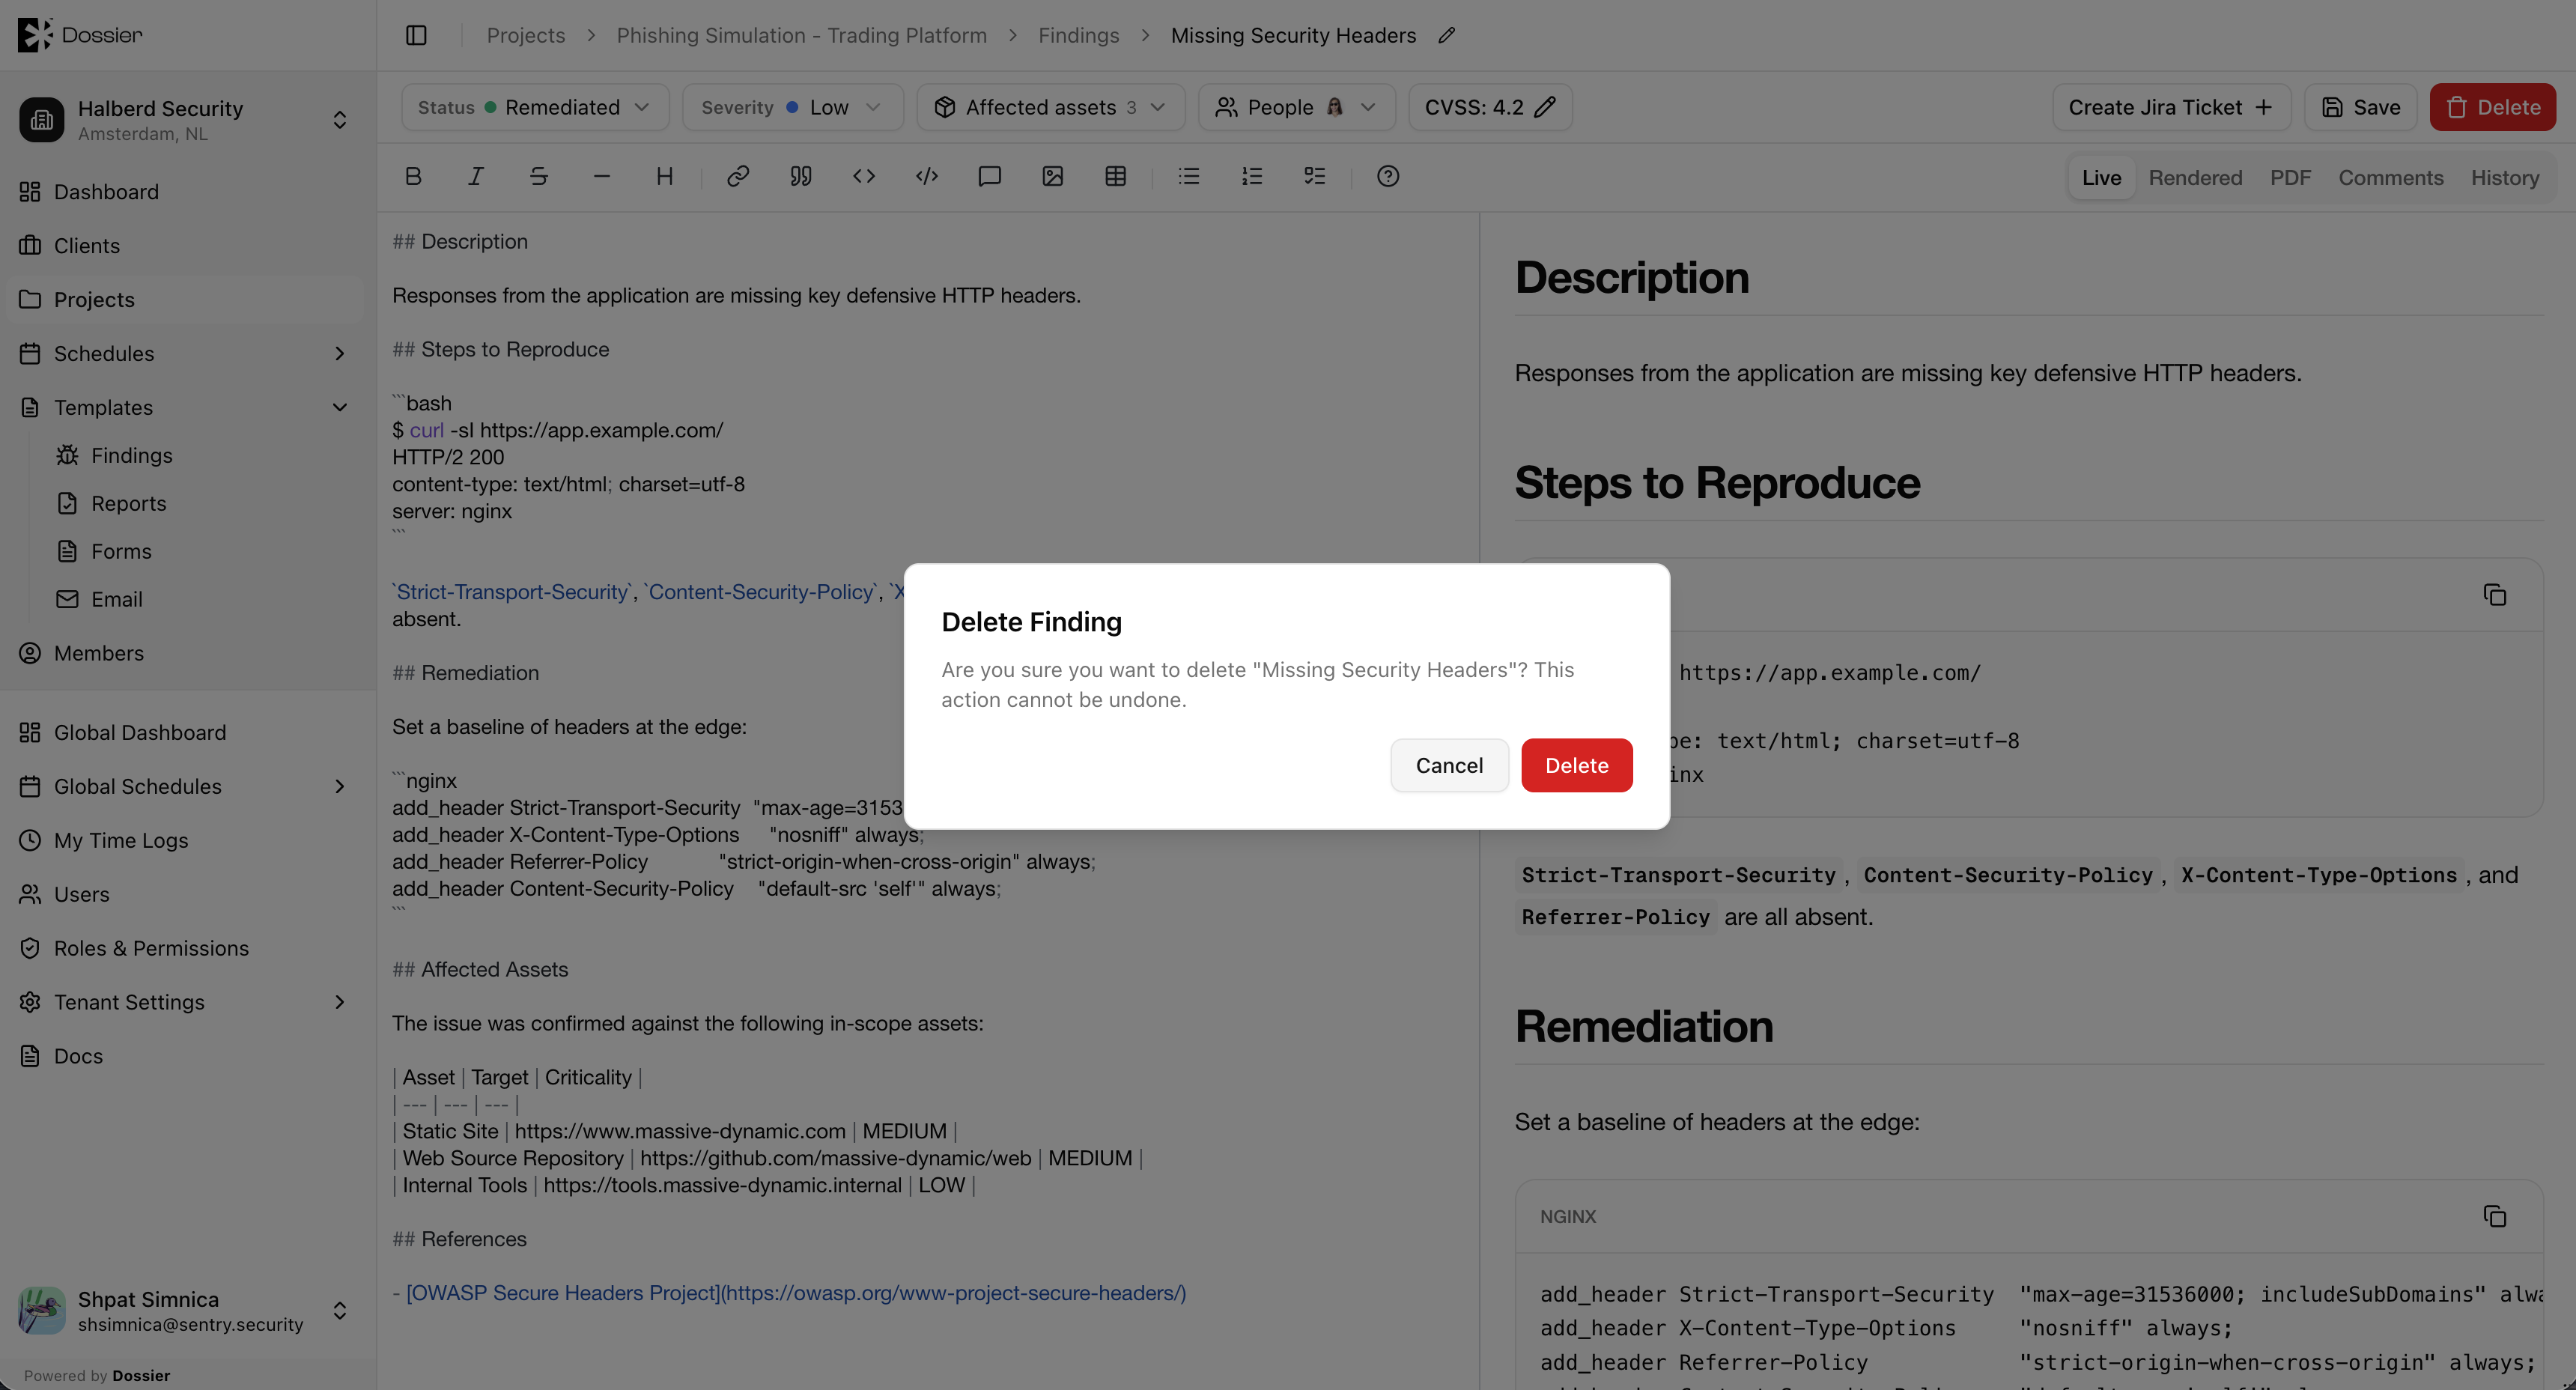The height and width of the screenshot is (1390, 2576).
Task: Insert a table
Action: 1116,176
